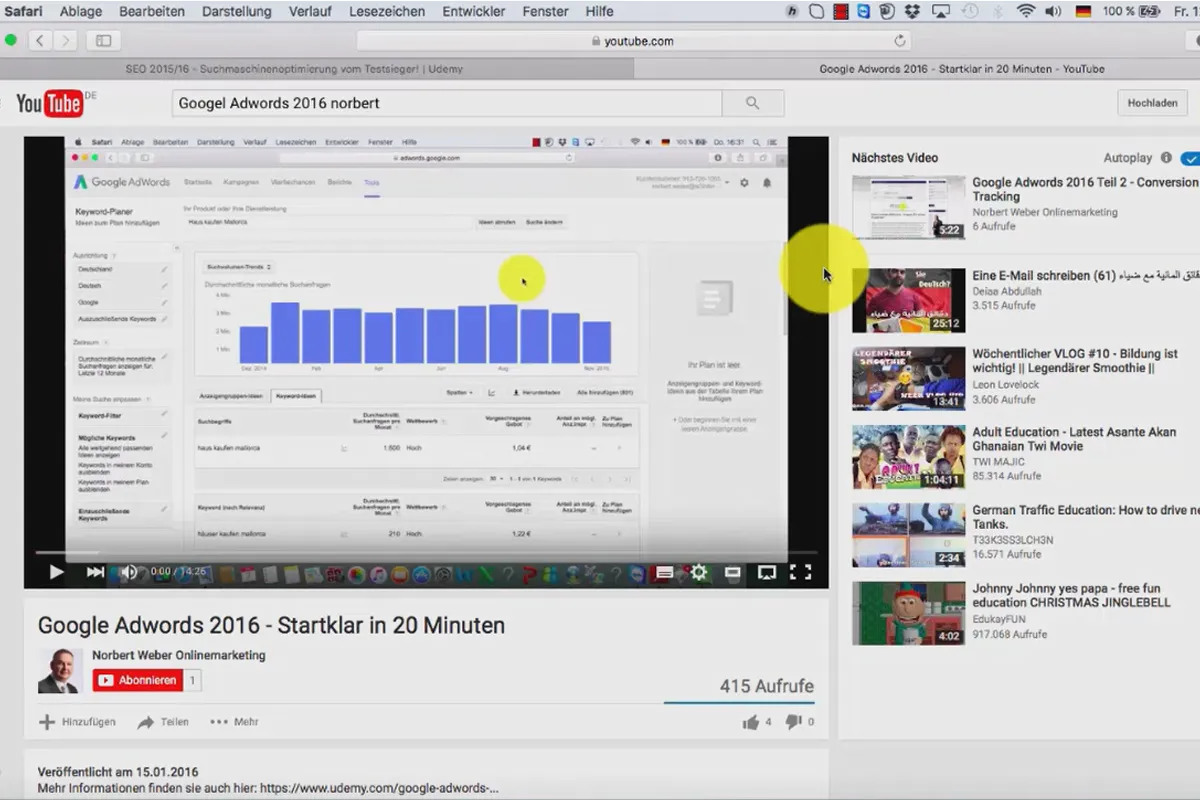Image resolution: width=1200 pixels, height=800 pixels.
Task: Go forward with Safari forward arrow
Action: (65, 41)
